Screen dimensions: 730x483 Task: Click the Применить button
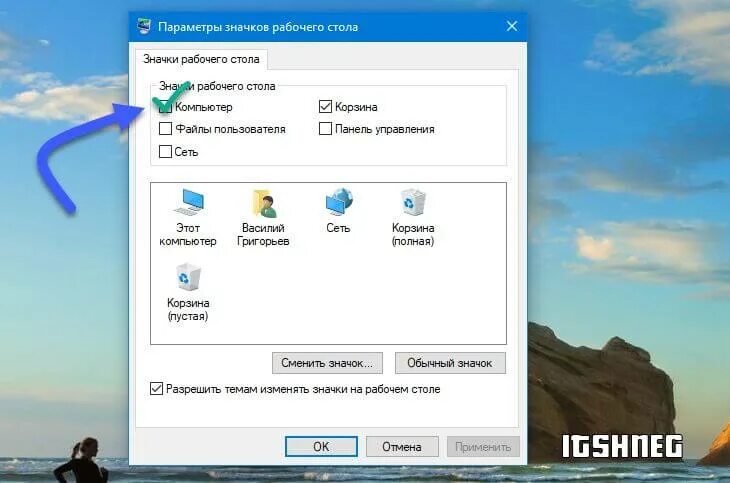pyautogui.click(x=483, y=447)
